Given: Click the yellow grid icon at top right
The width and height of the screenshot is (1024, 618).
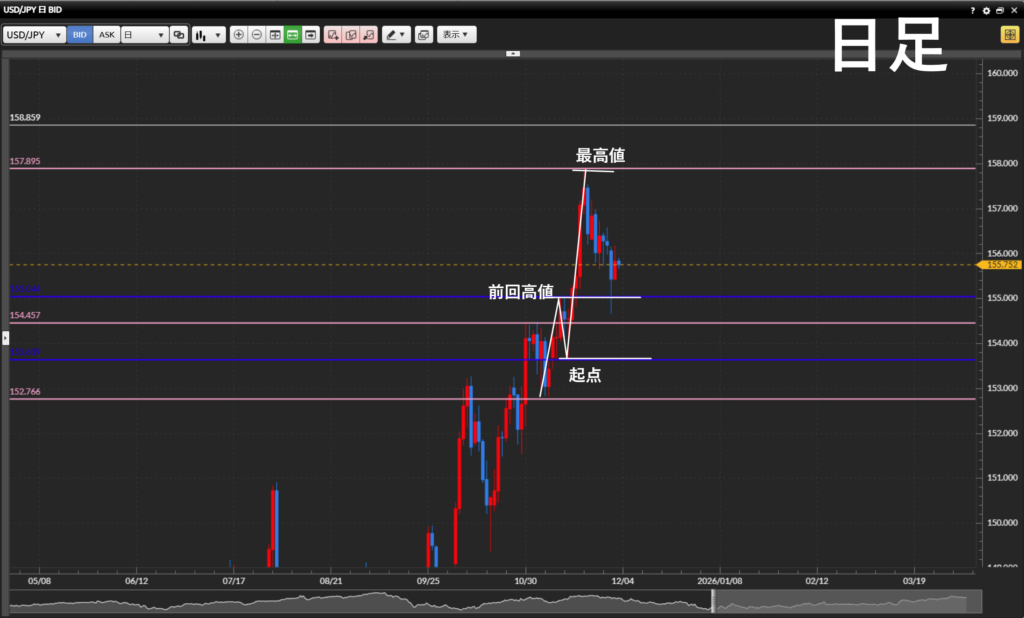Looking at the screenshot, I should [1009, 34].
